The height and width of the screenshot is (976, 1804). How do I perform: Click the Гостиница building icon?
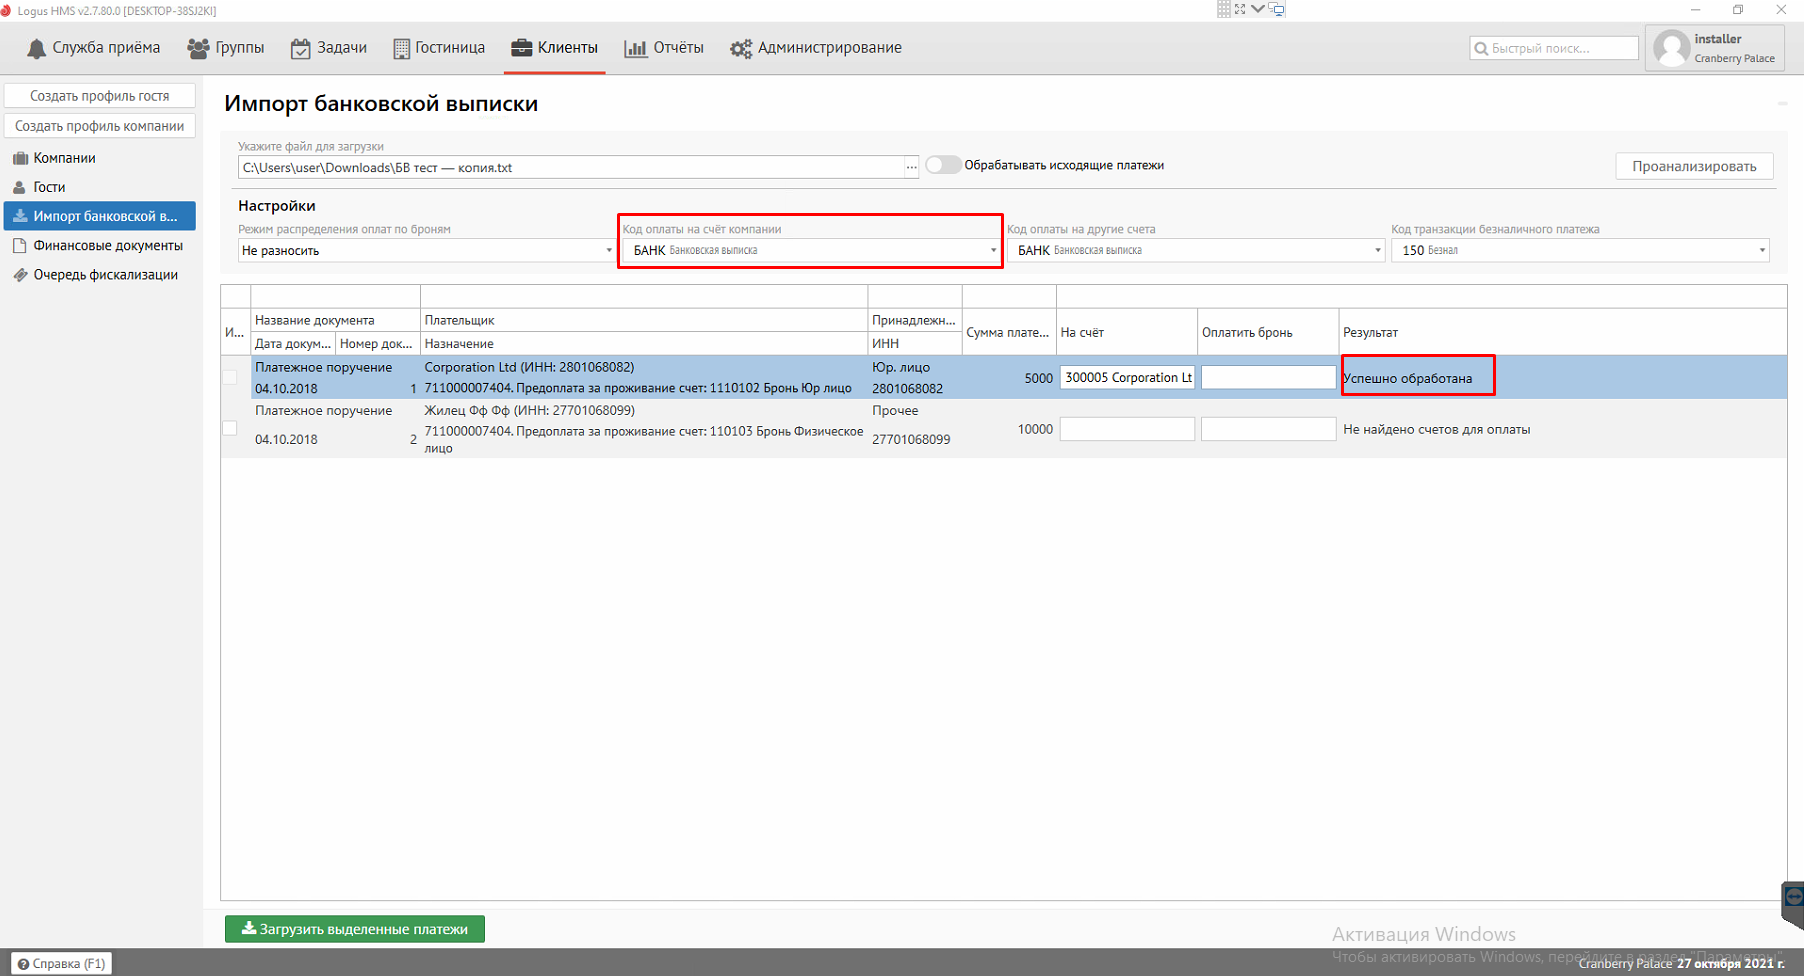pos(401,48)
